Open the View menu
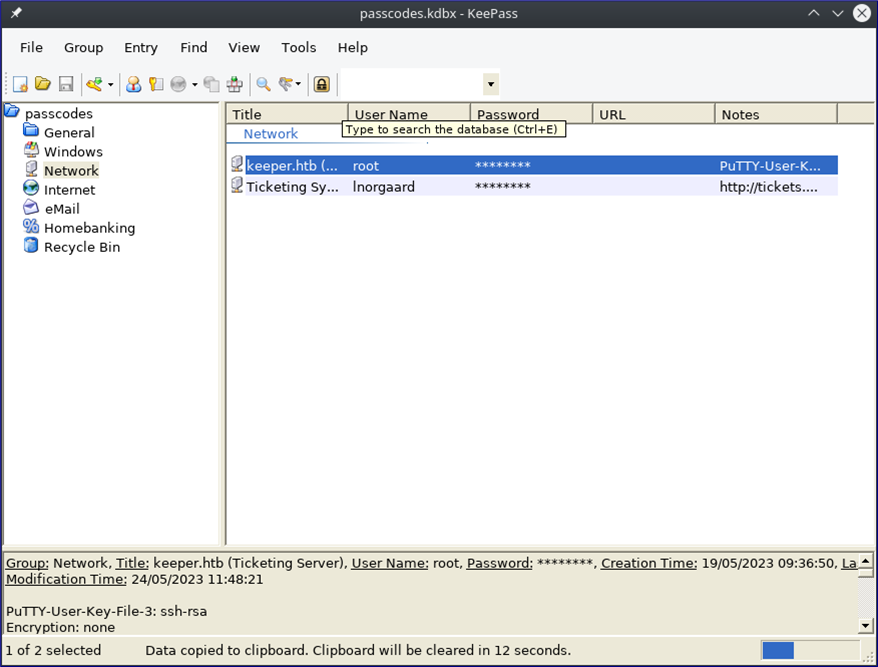Image resolution: width=878 pixels, height=667 pixels. click(x=244, y=48)
